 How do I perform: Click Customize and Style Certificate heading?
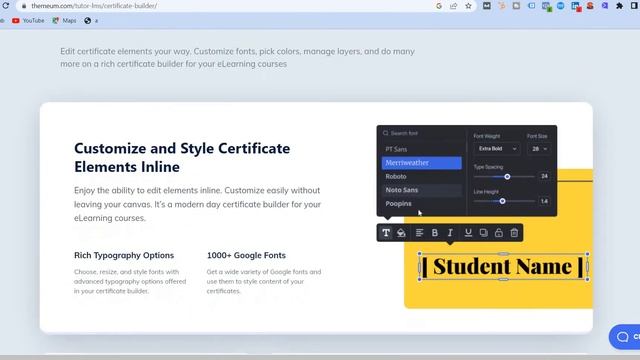point(182,158)
